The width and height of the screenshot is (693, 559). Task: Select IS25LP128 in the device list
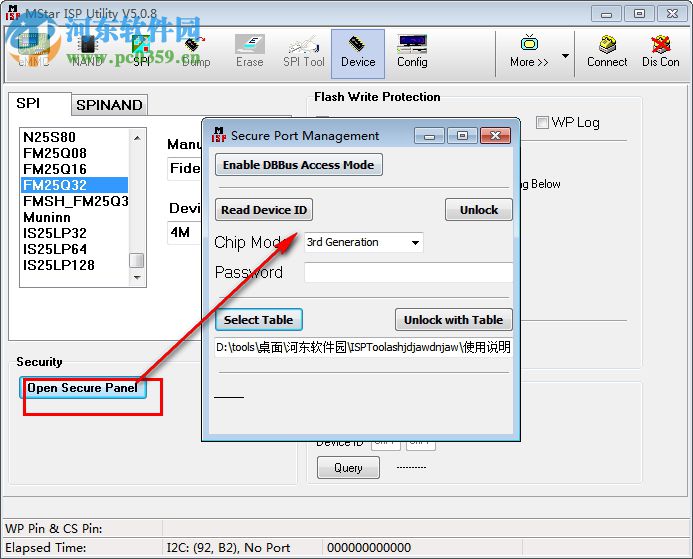pyautogui.click(x=74, y=265)
